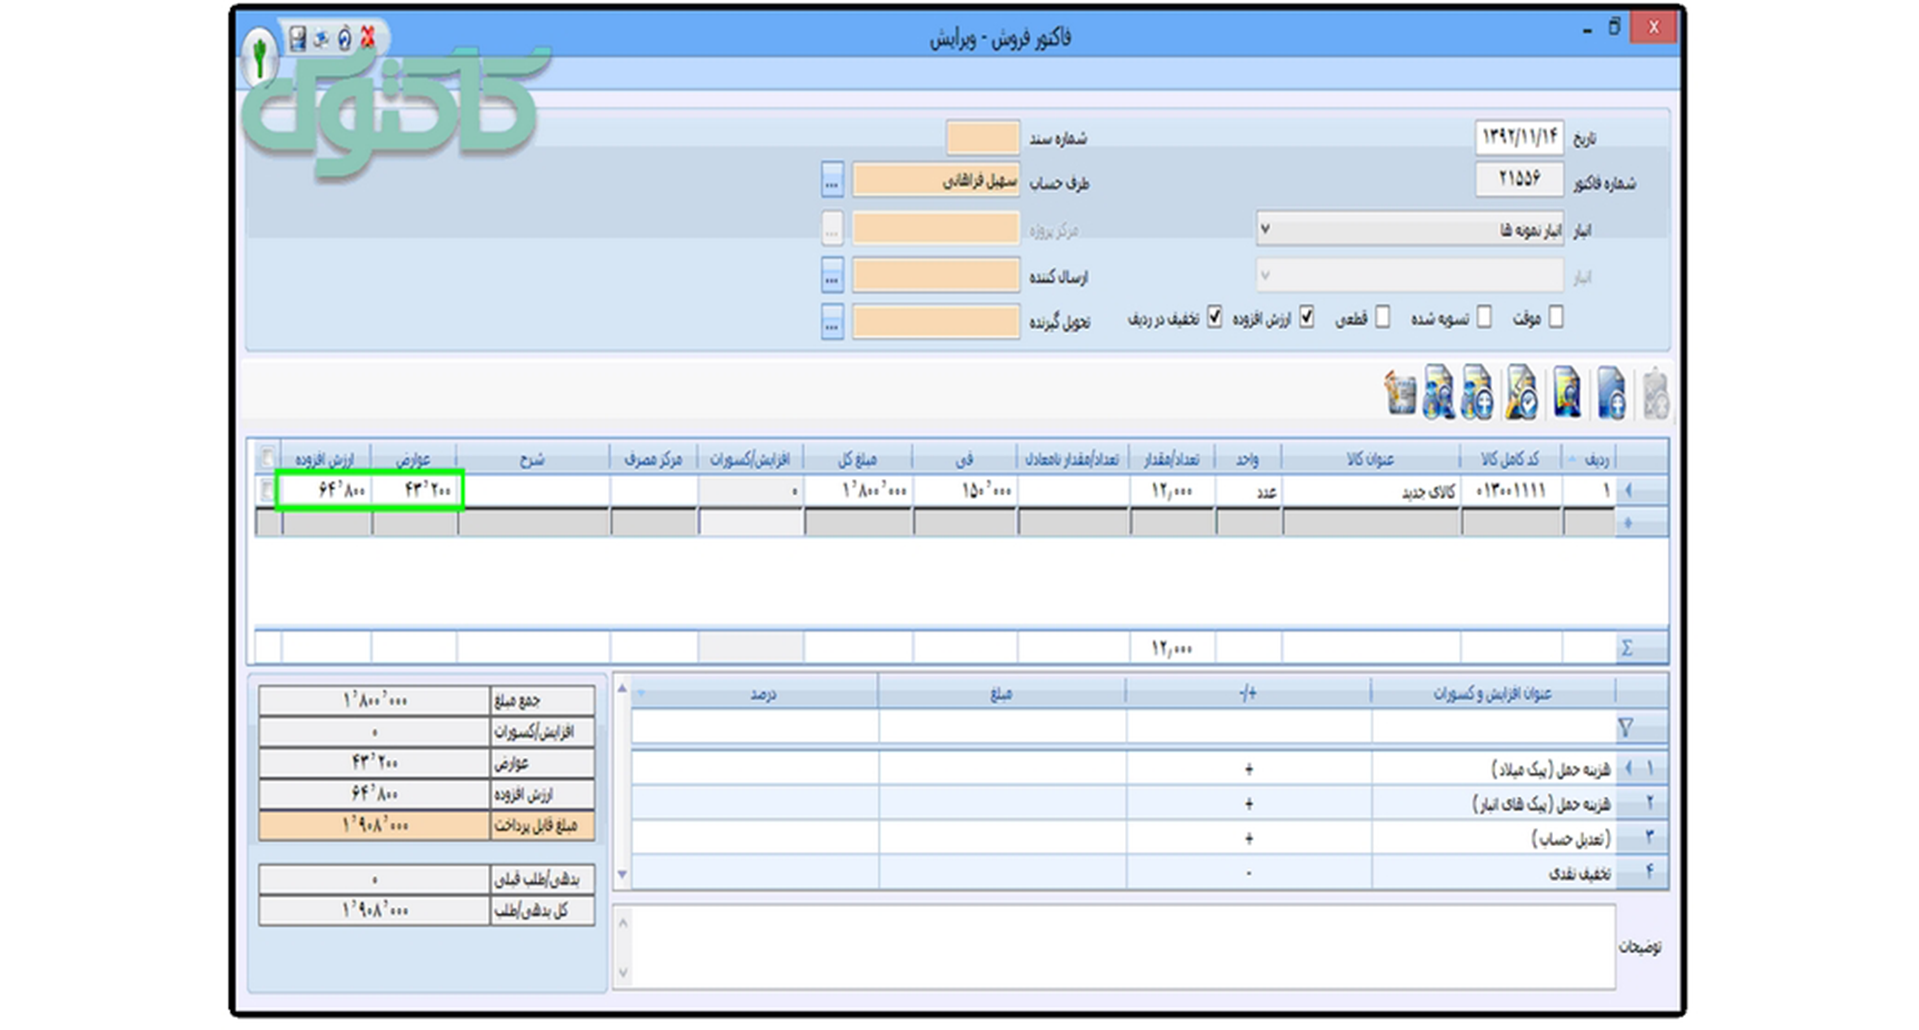
Task: Open the disabled انبار dropdown below warehouse
Action: (x=1267, y=275)
